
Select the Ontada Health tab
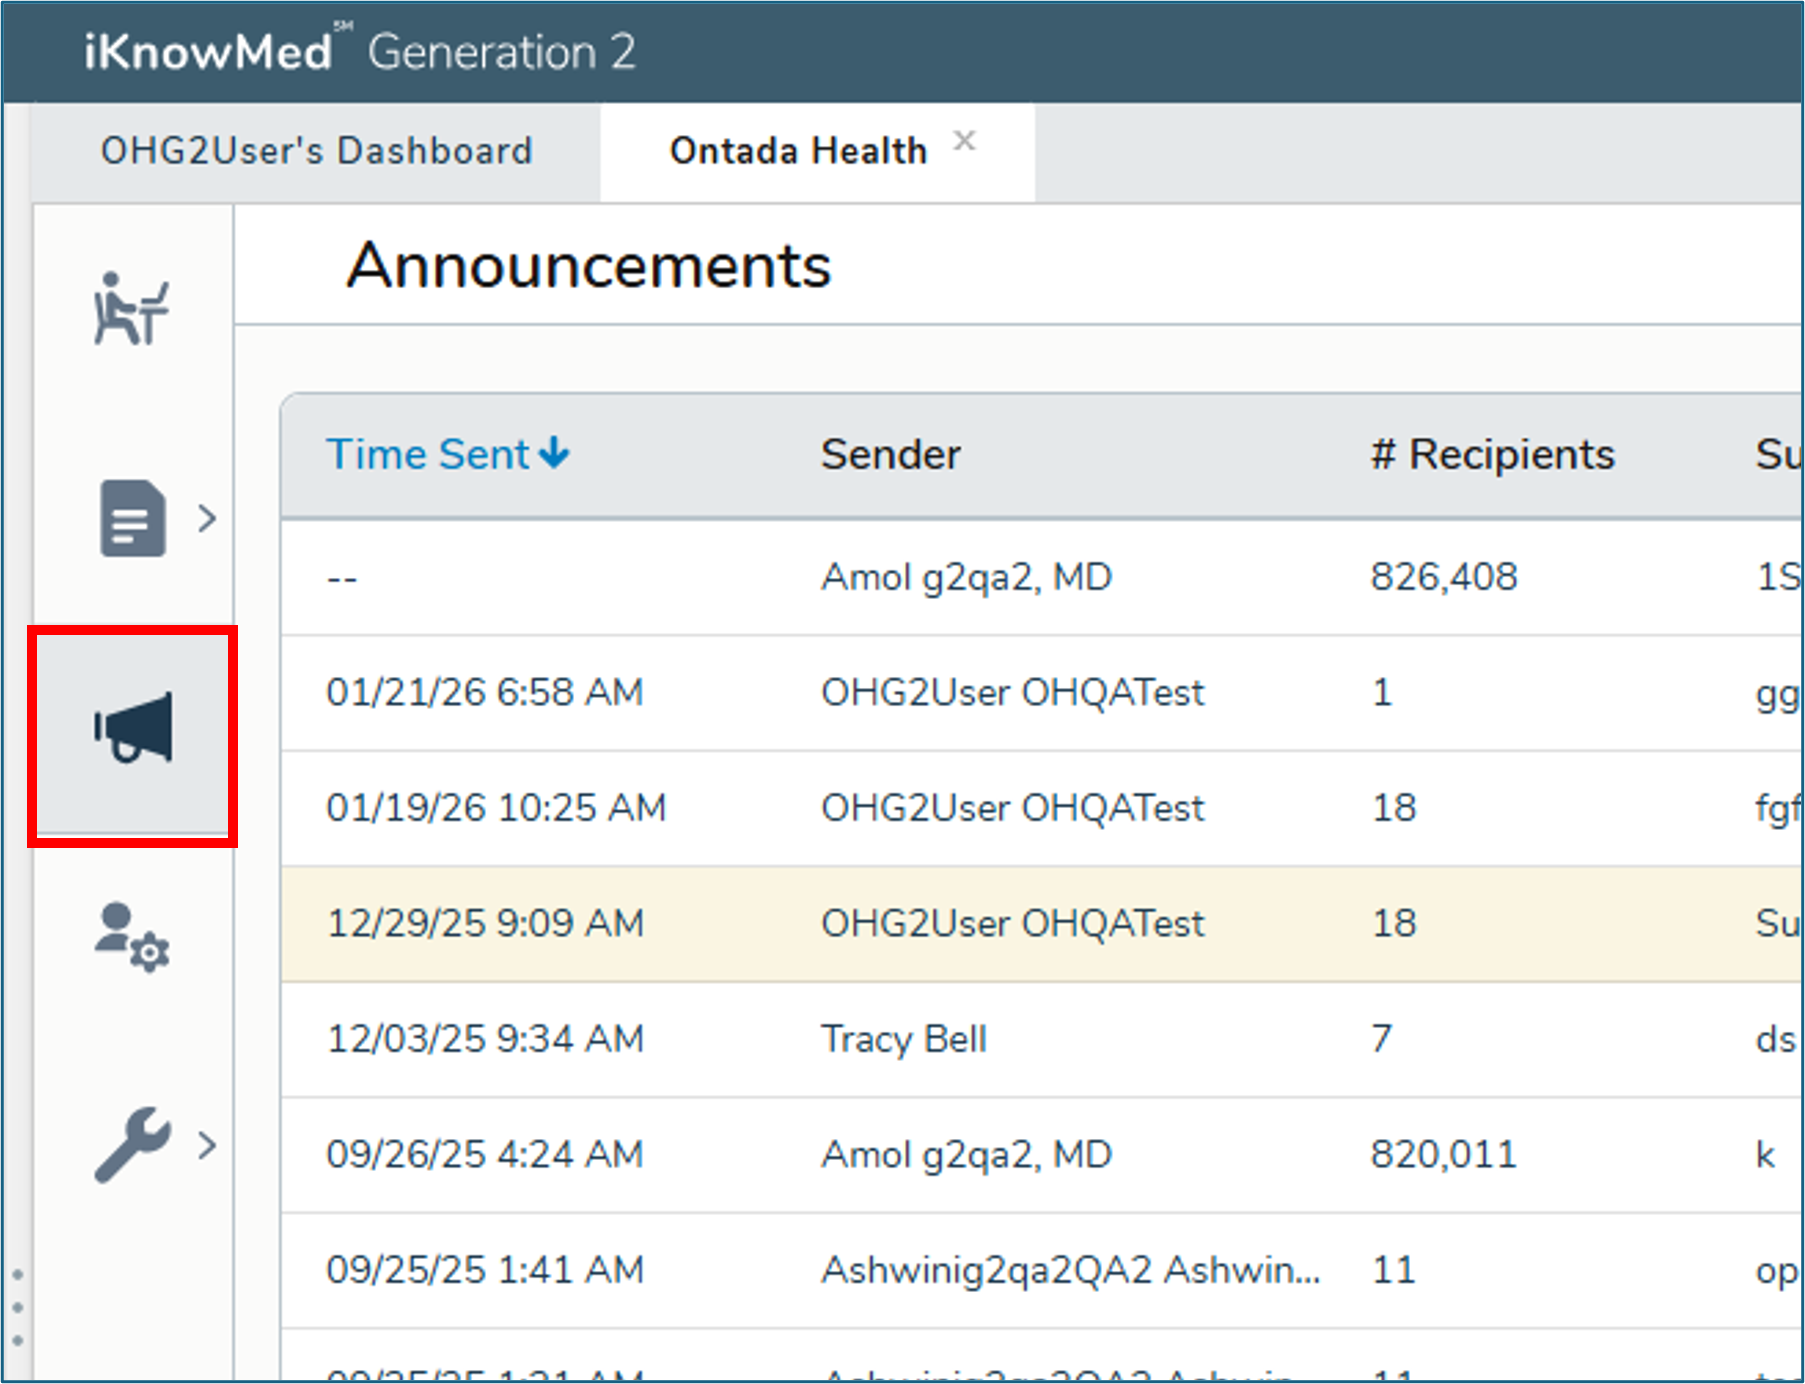797,151
